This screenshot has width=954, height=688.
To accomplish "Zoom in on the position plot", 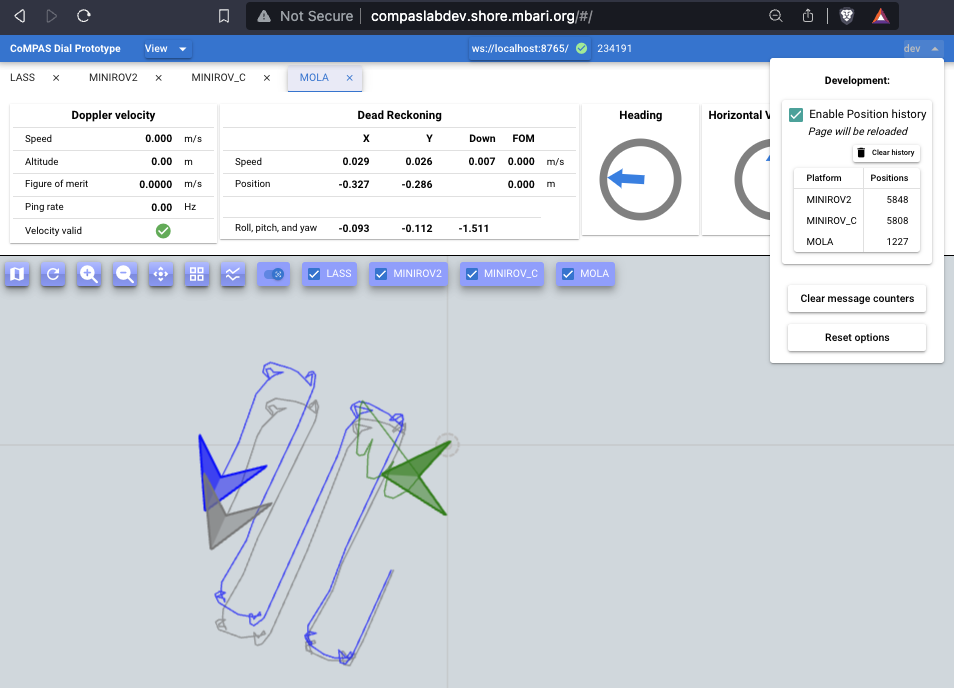I will (x=89, y=274).
